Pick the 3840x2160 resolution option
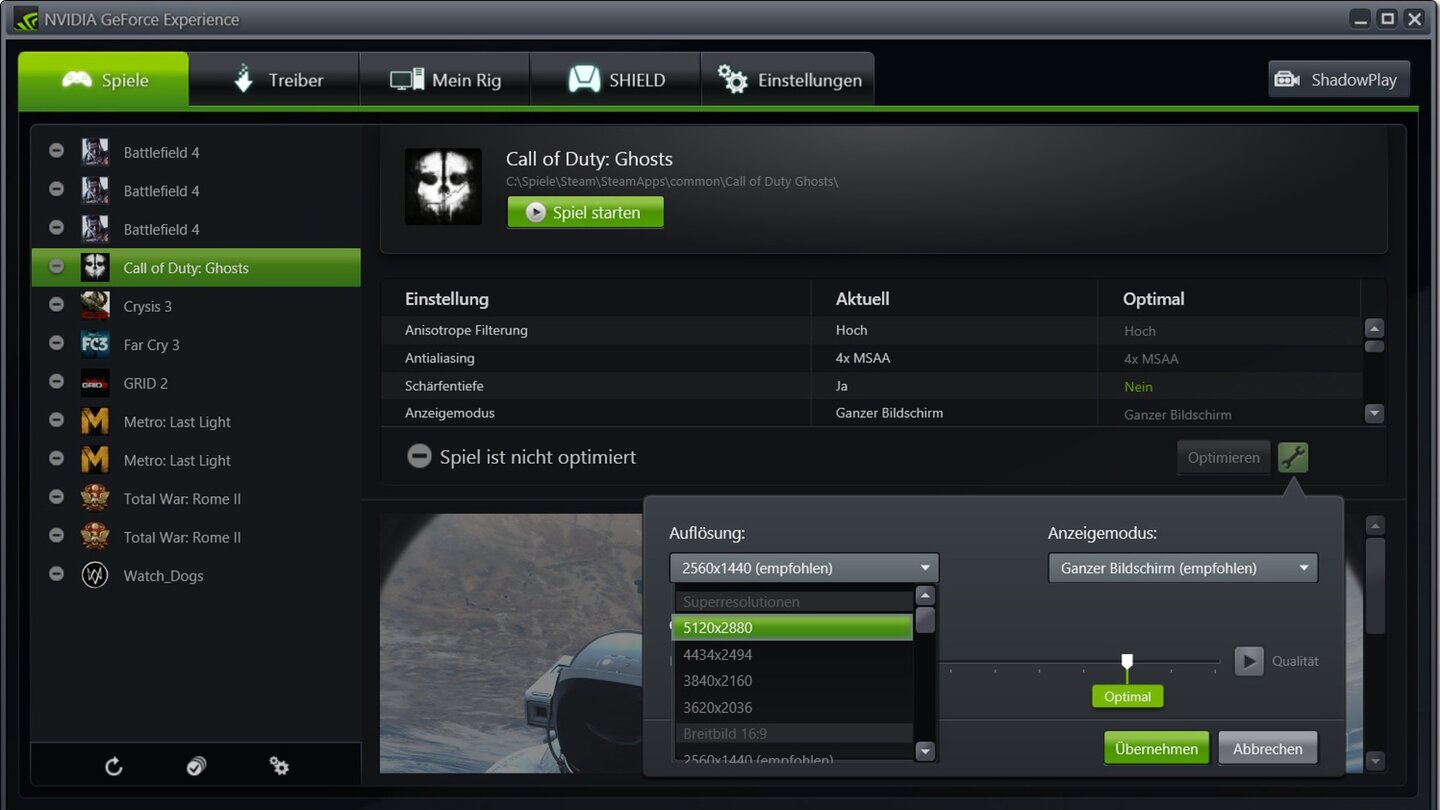The image size is (1440, 810). pos(793,680)
